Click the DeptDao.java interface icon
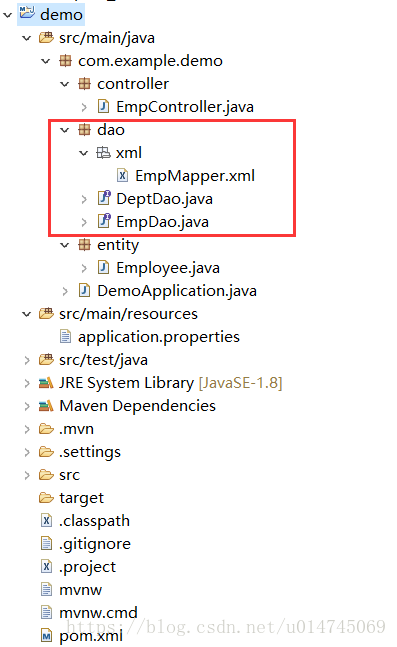 tap(104, 198)
